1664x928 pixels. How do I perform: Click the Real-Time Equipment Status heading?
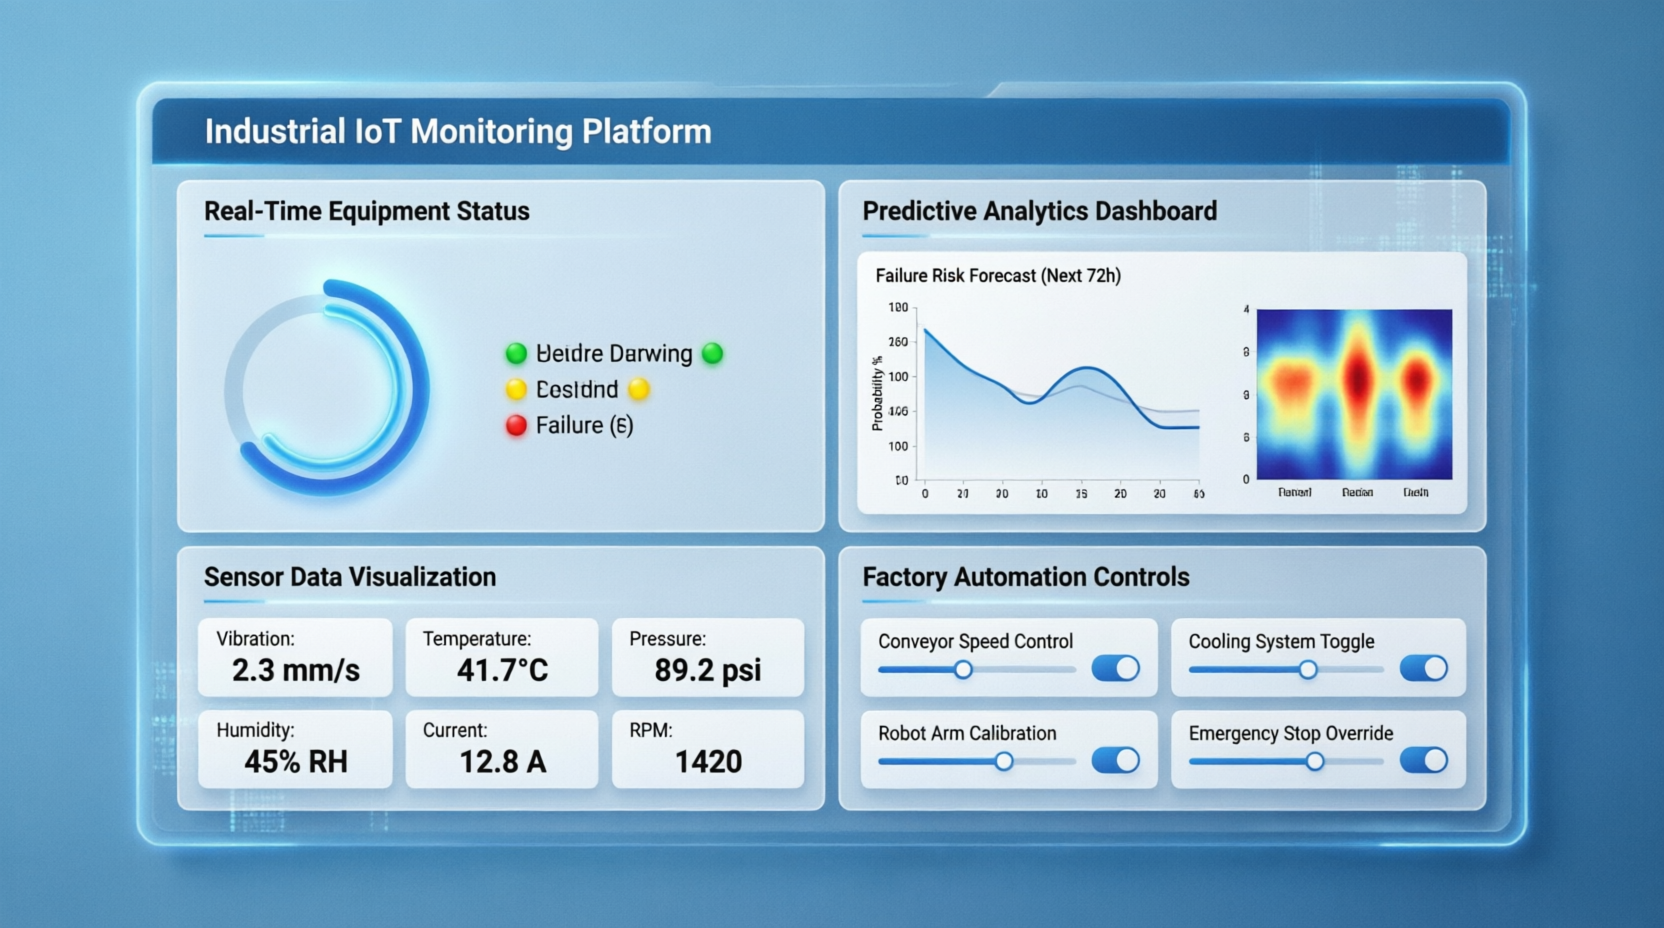click(x=366, y=211)
